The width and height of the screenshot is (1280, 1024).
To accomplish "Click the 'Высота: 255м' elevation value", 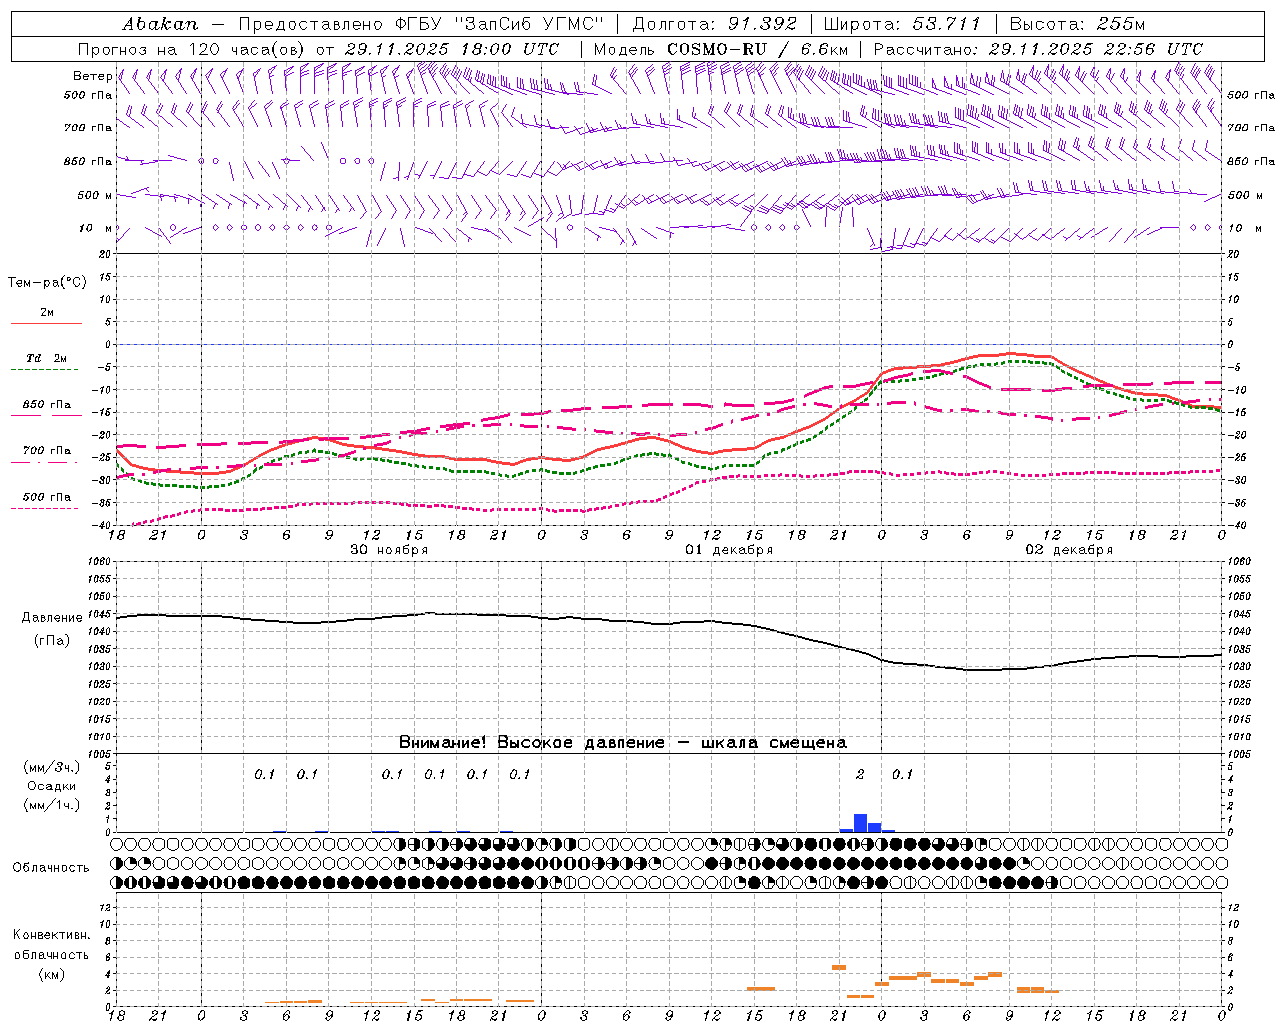I will tap(1077, 23).
